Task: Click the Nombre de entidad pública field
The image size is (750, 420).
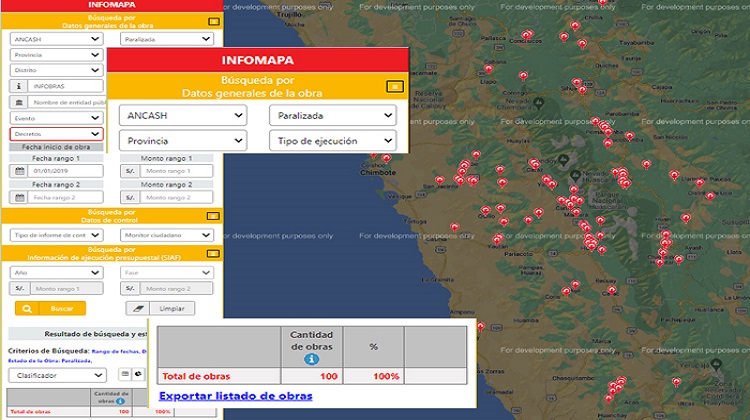Action: click(x=67, y=102)
